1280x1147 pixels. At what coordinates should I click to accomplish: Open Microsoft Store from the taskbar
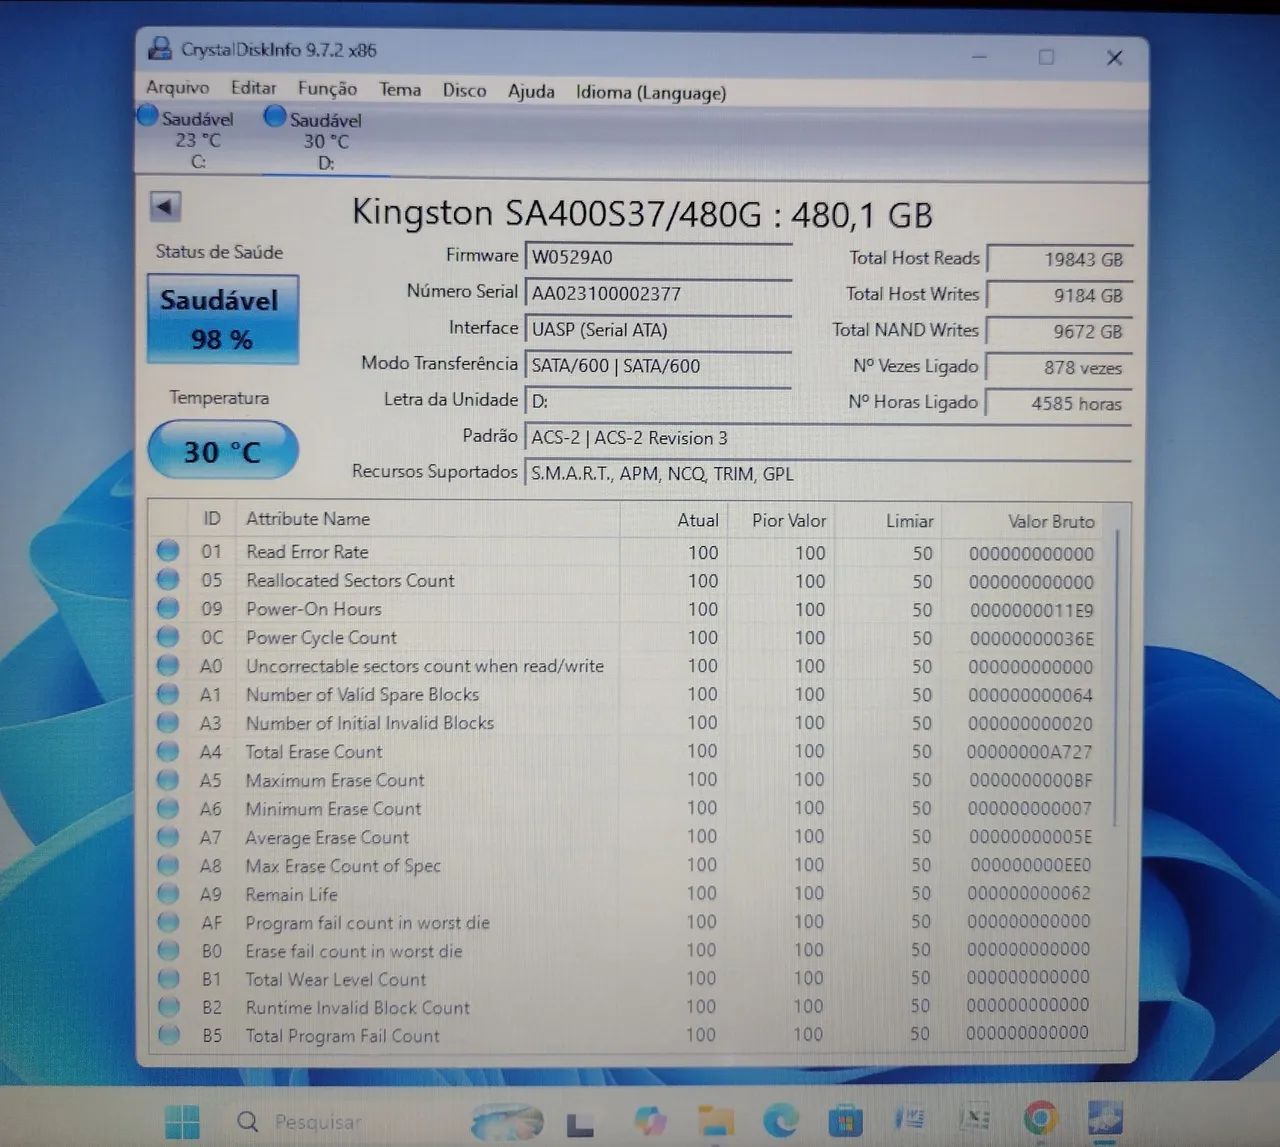845,1120
